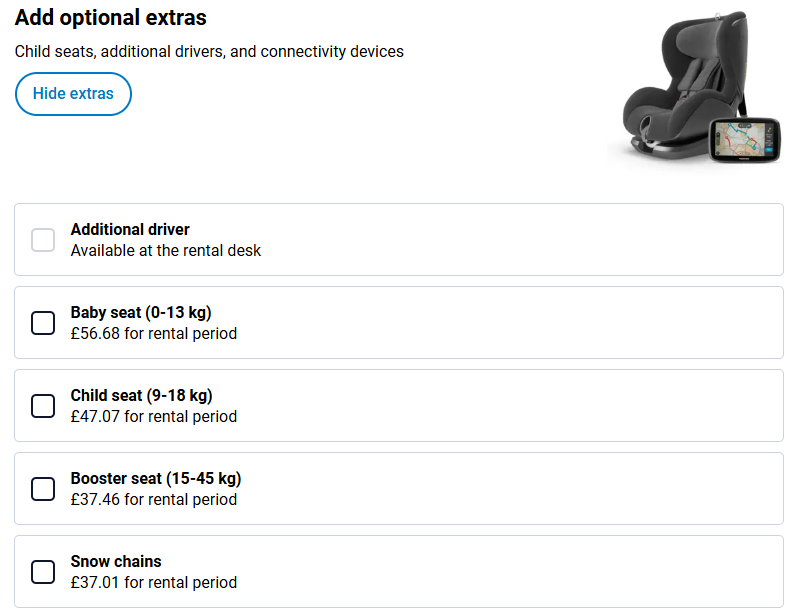Click the GPS navigation device image
This screenshot has height=615, width=792.
tap(746, 142)
